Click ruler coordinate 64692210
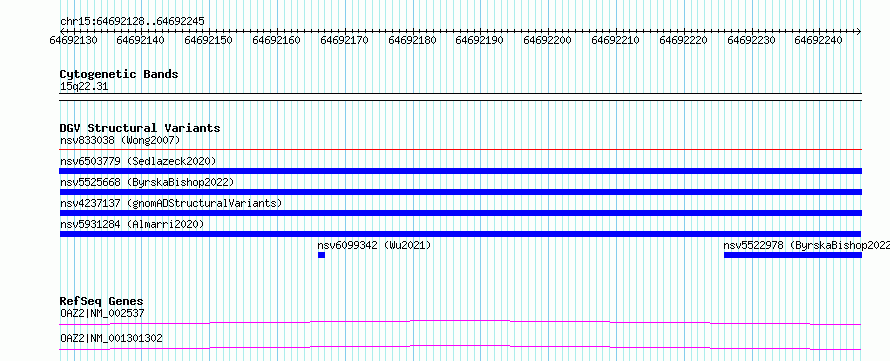Screen dimensions: 890x361 tap(615, 40)
